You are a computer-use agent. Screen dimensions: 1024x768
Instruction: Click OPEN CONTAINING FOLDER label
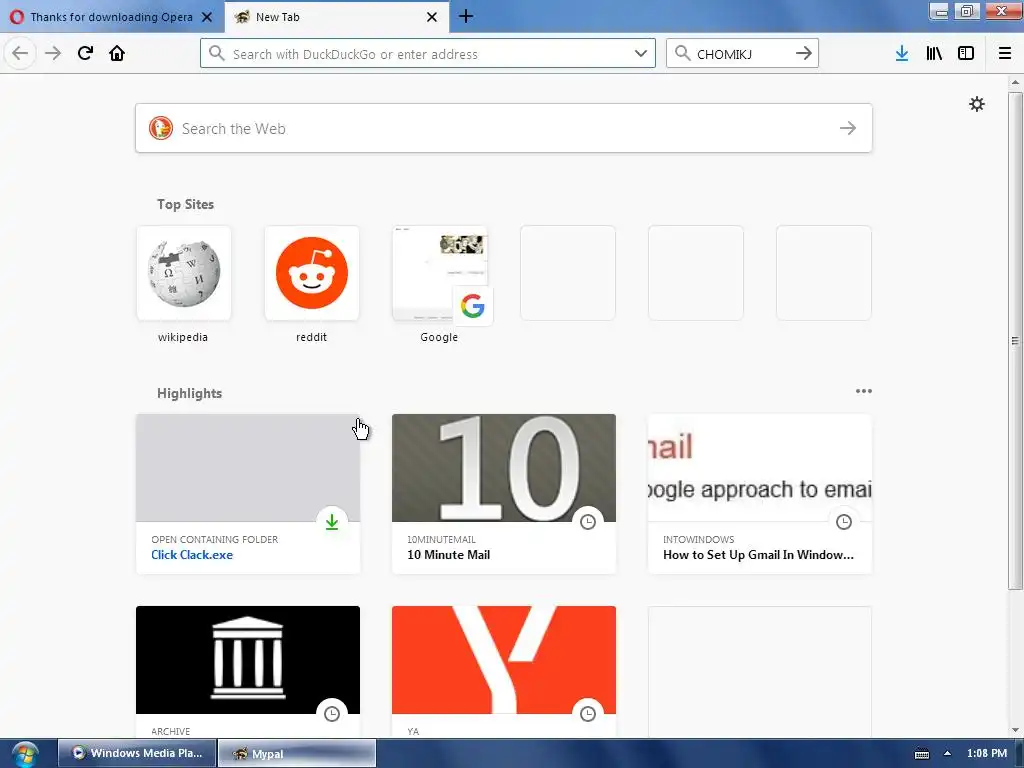(x=215, y=539)
